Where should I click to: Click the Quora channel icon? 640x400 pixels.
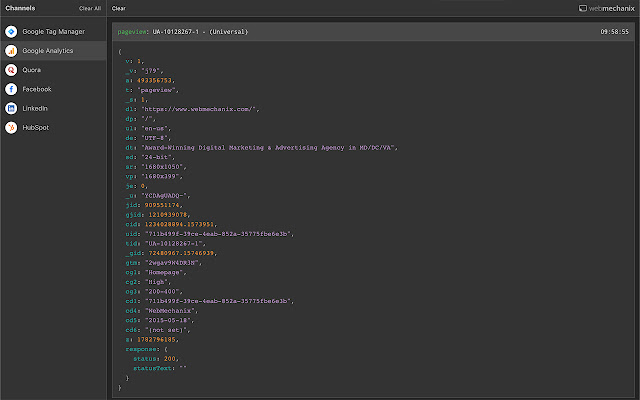pyautogui.click(x=11, y=70)
